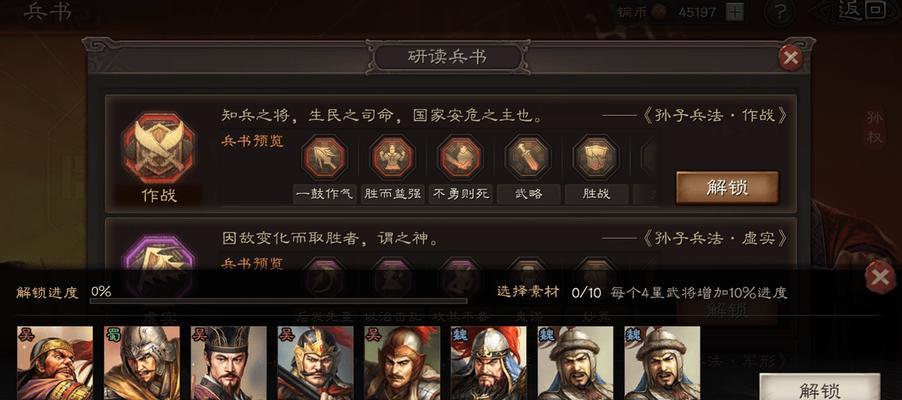Click the bottom-right 解锁 confirm button
This screenshot has width=902, height=400.
[x=820, y=387]
